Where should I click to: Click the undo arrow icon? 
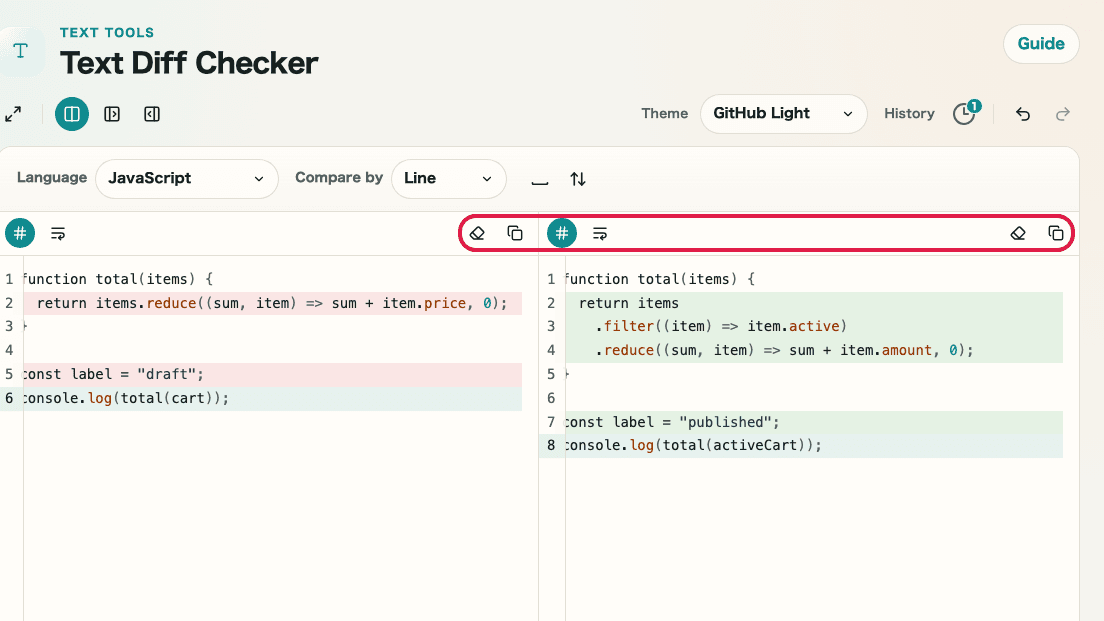pyautogui.click(x=1023, y=114)
